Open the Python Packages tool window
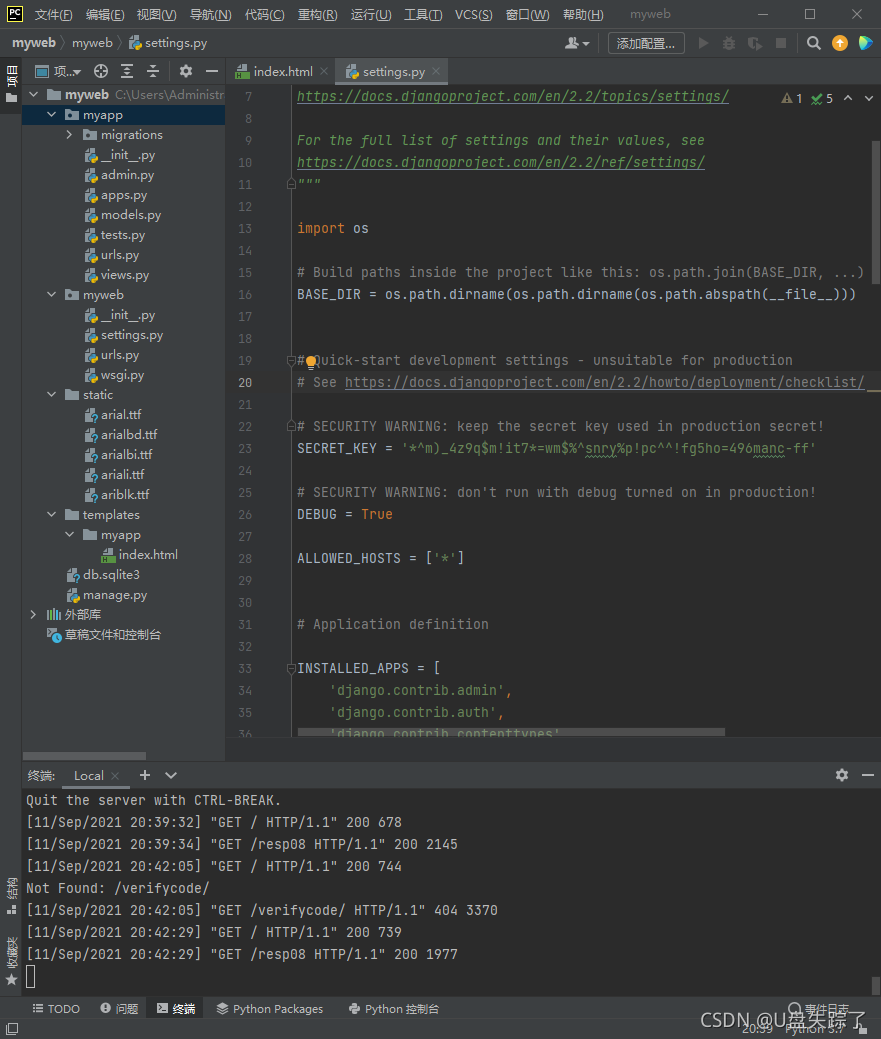 click(x=270, y=1009)
